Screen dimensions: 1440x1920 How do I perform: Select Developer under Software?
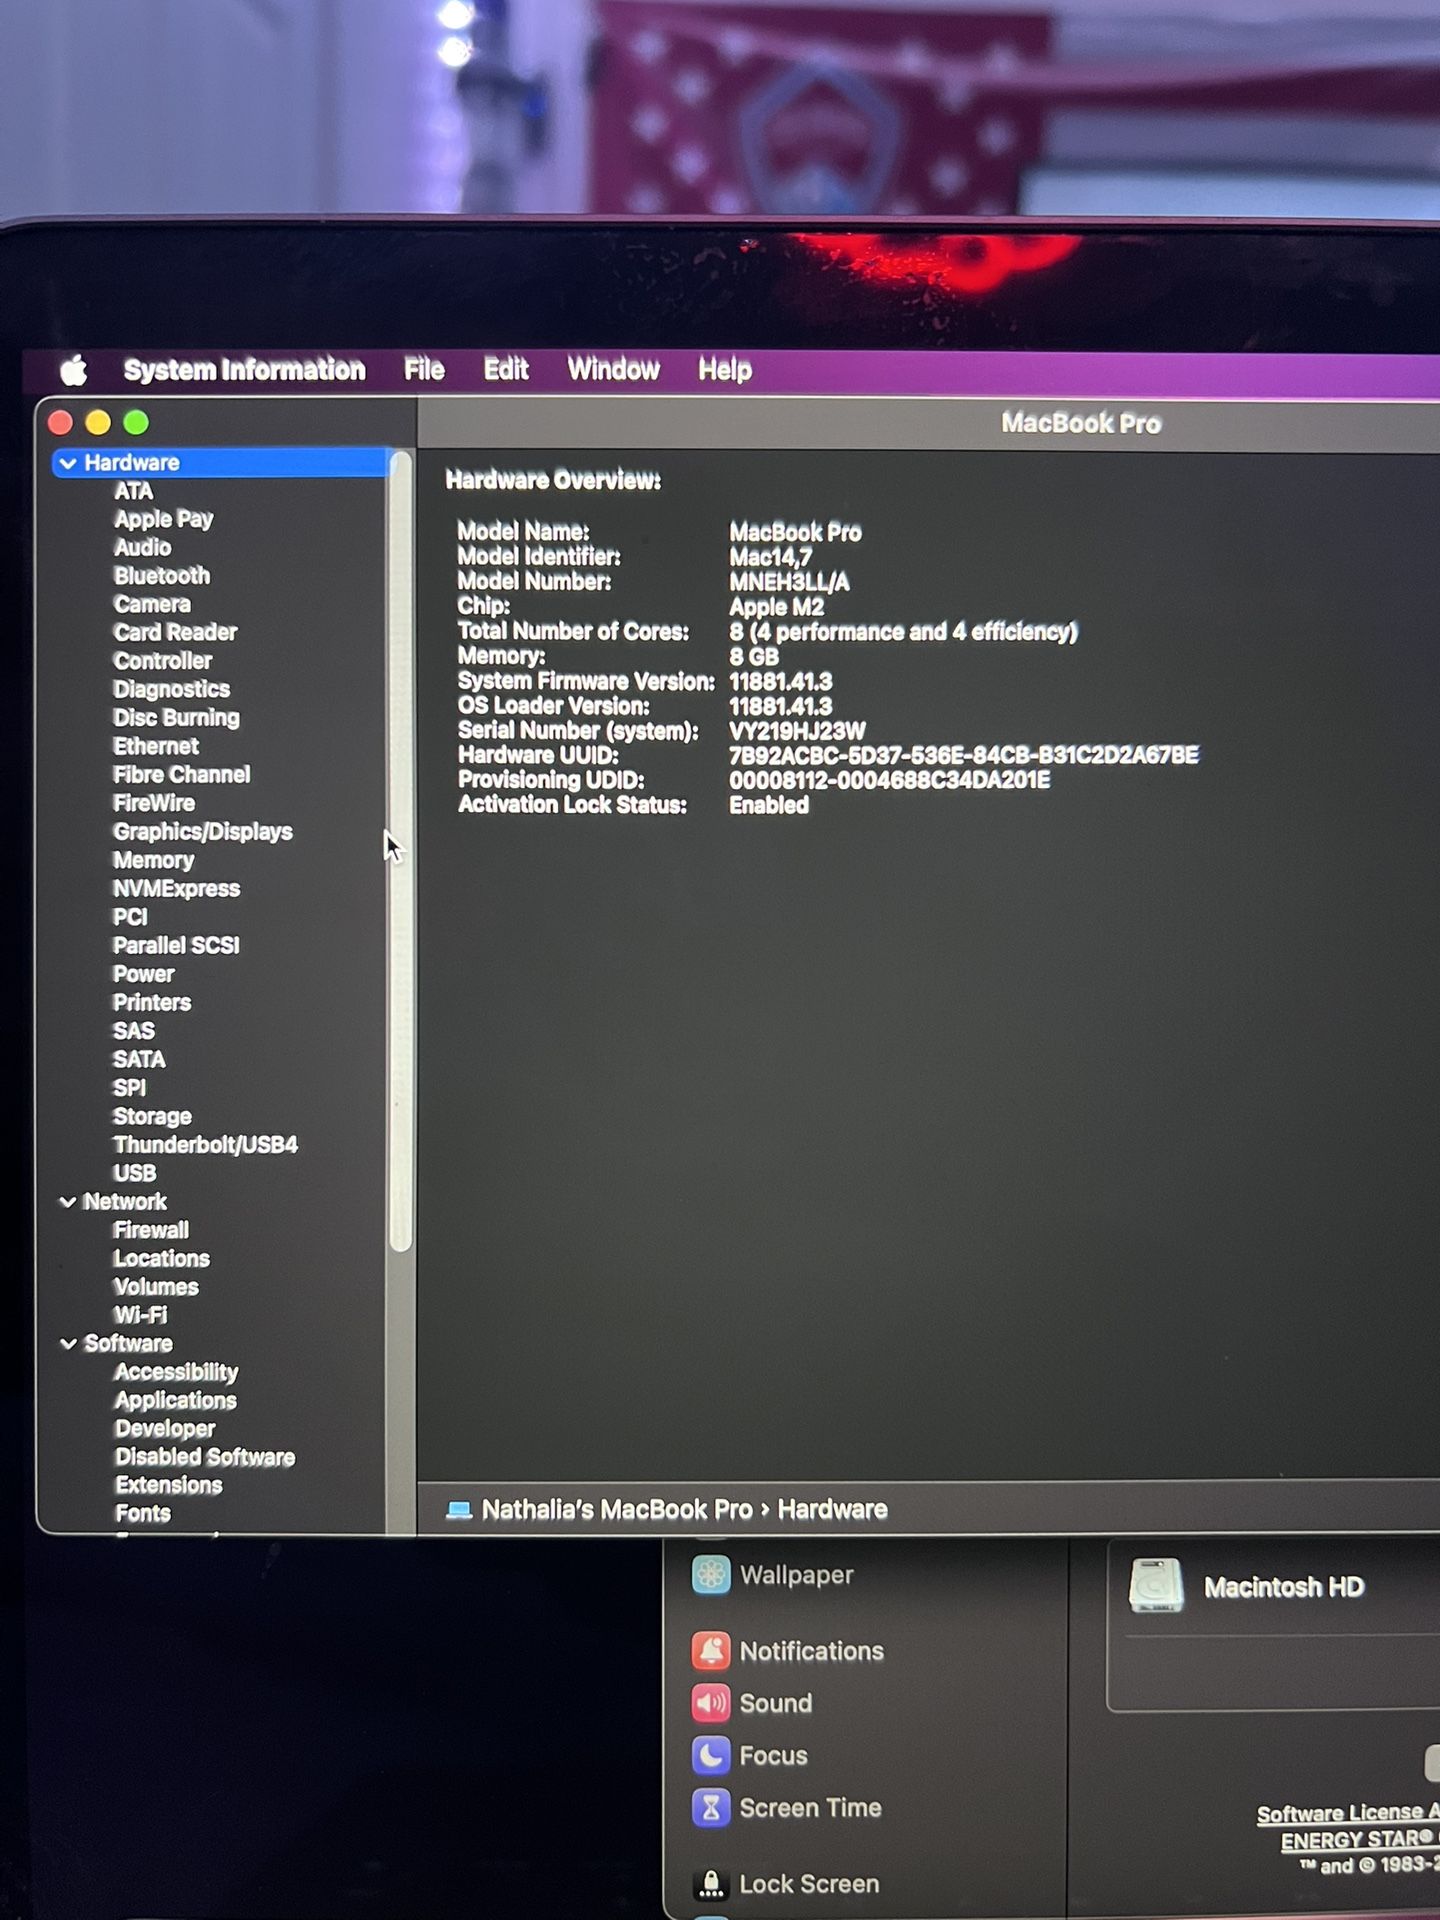click(165, 1429)
